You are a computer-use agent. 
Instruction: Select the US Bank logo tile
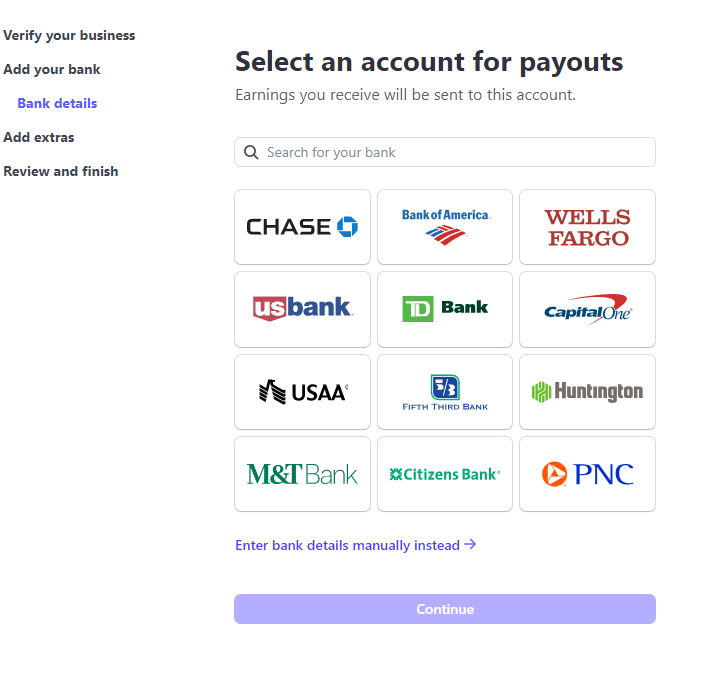pyautogui.click(x=302, y=309)
